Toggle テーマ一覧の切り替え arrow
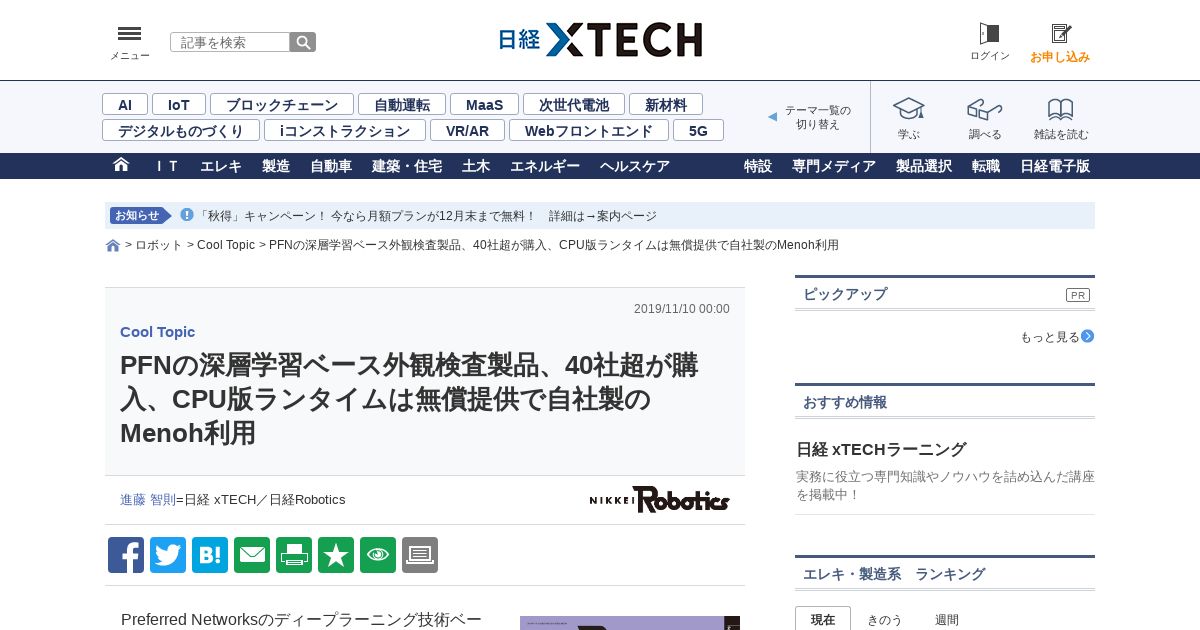Viewport: 1200px width, 630px height. 772,117
